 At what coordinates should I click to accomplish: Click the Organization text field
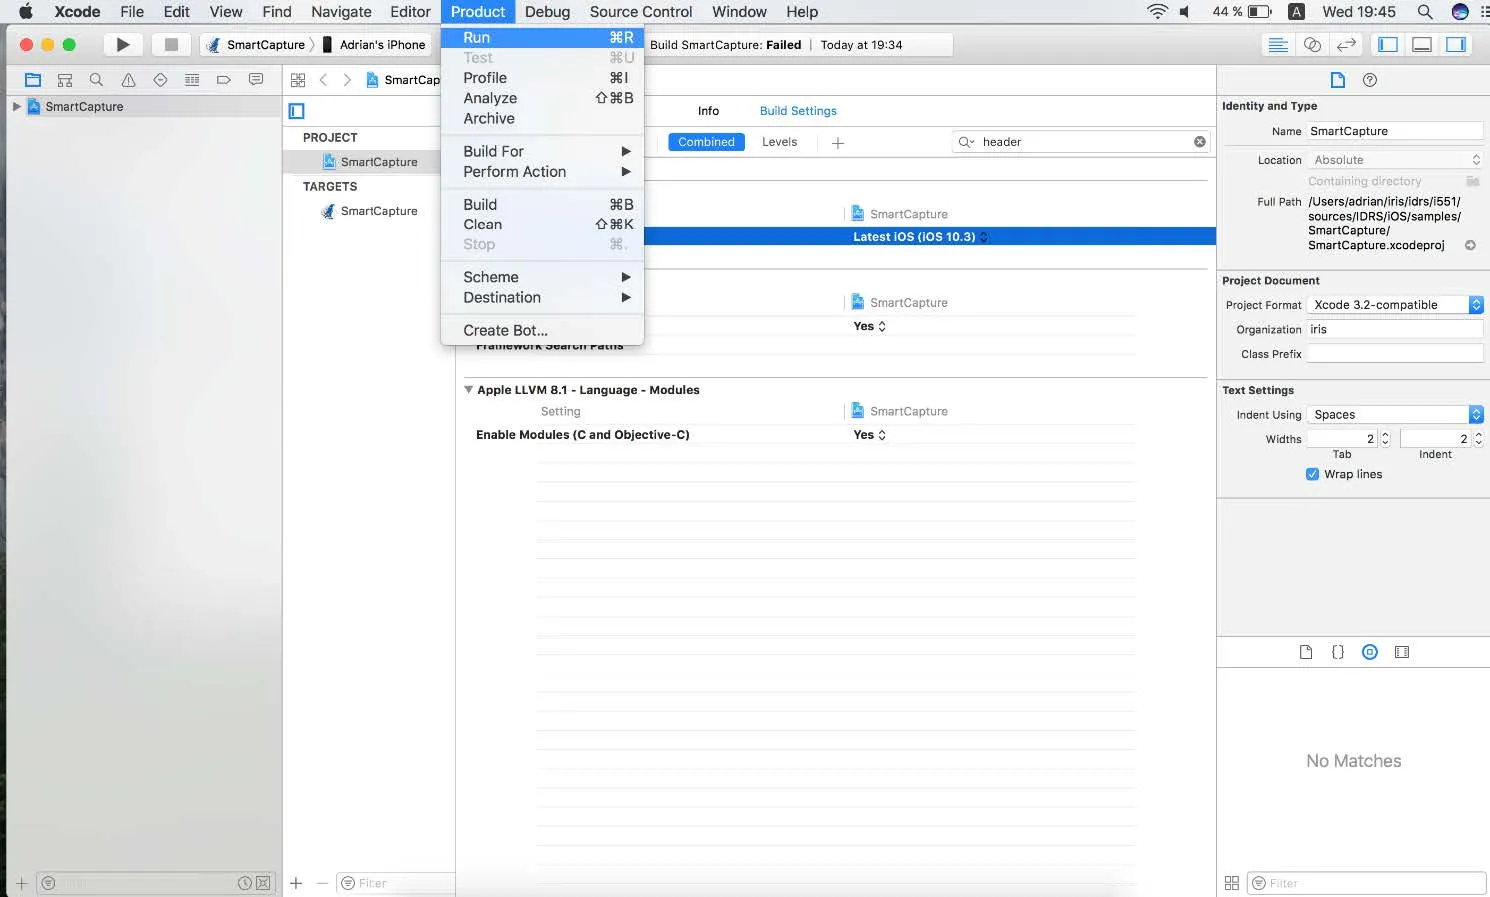click(x=1394, y=329)
